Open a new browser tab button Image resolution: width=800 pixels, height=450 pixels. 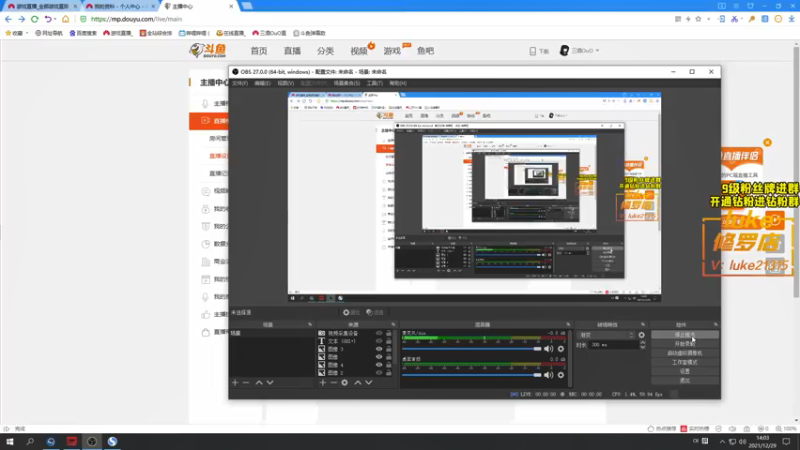247,6
